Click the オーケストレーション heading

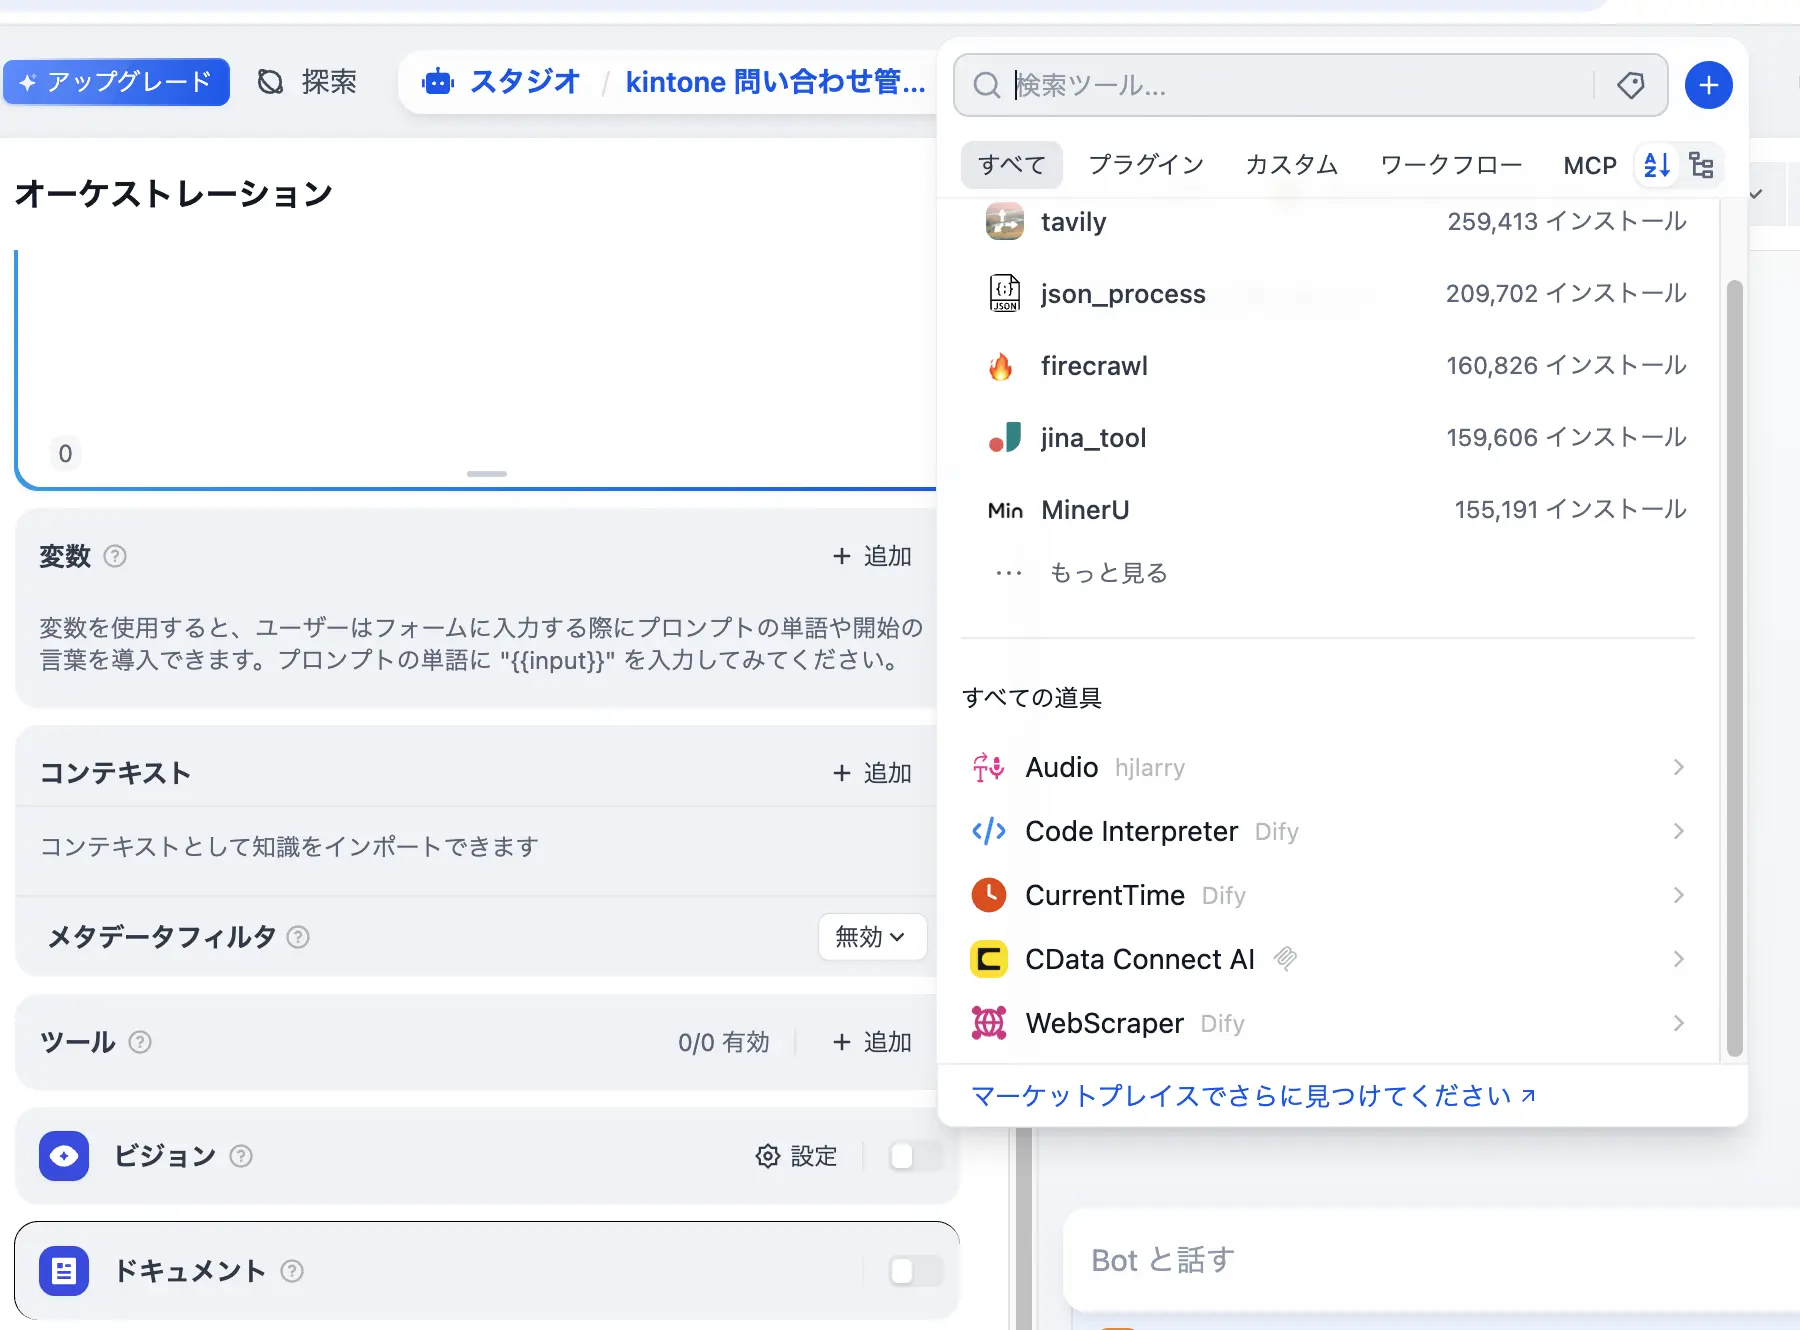point(174,193)
